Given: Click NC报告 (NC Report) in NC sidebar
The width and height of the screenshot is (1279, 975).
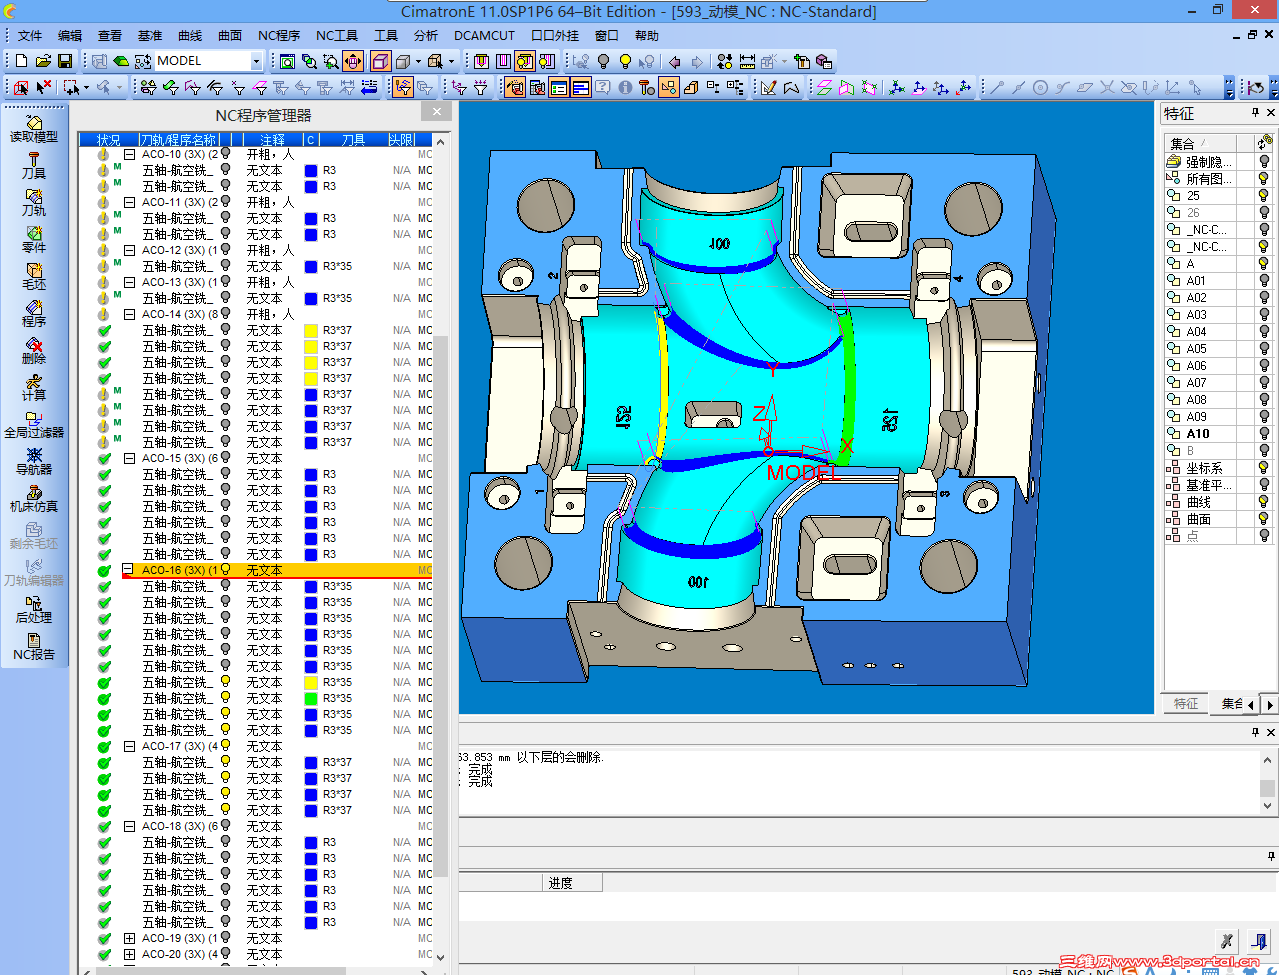Looking at the screenshot, I should [34, 647].
